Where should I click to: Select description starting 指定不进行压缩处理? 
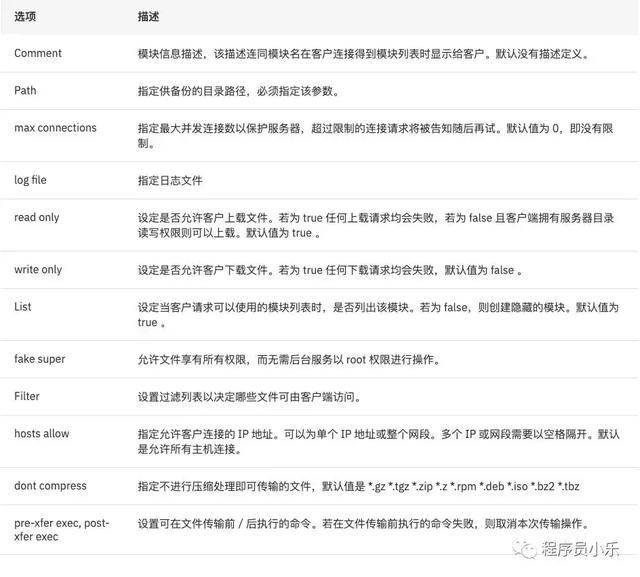(358, 486)
